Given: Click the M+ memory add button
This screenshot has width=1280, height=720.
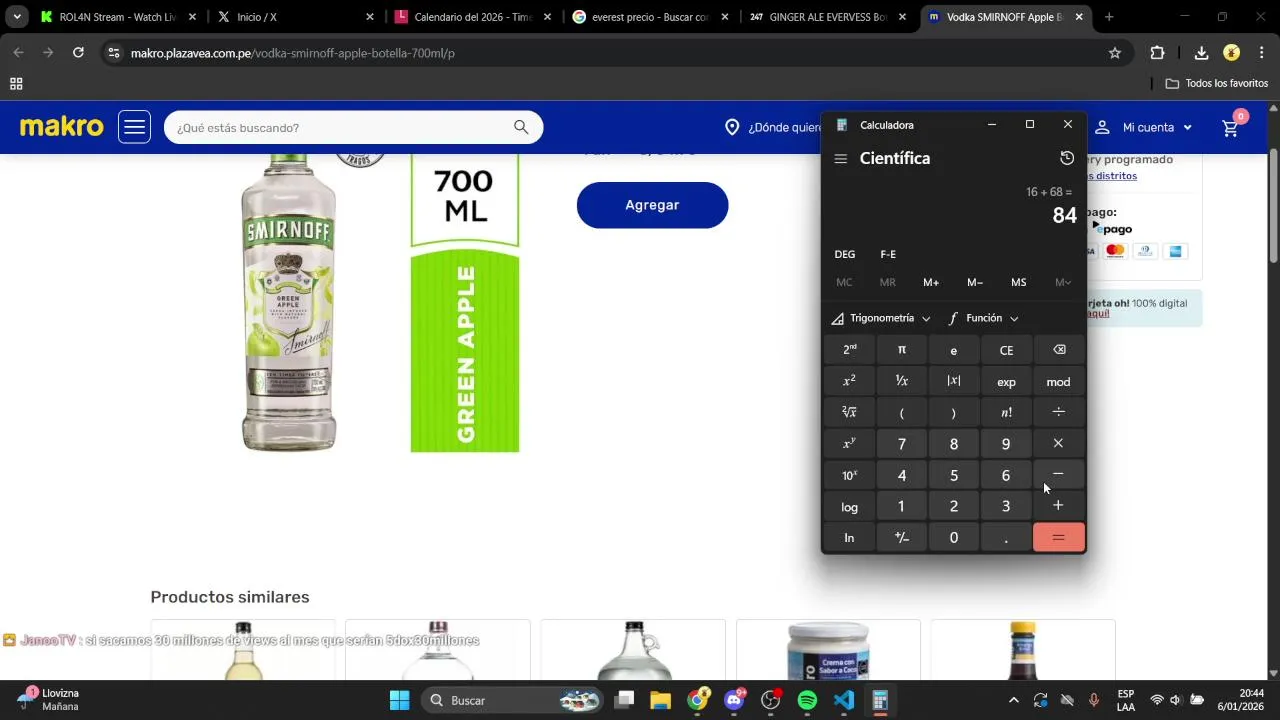Looking at the screenshot, I should [931, 282].
